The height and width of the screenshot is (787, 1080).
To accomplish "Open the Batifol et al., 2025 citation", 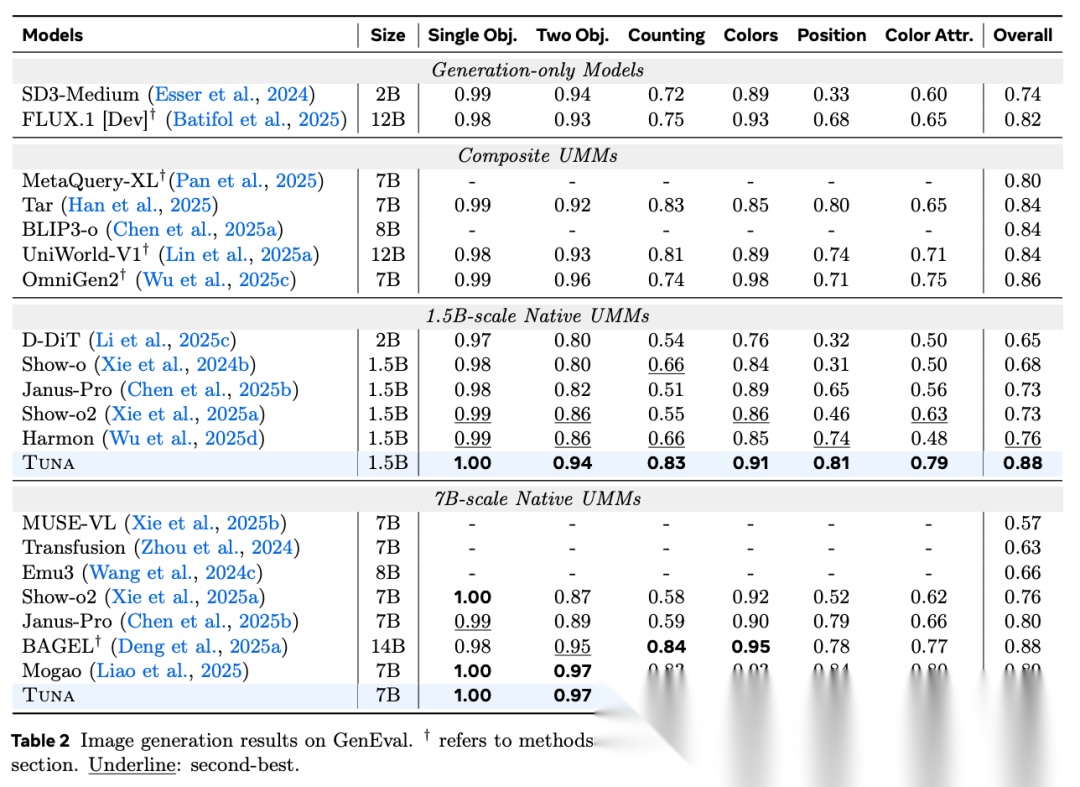I will (x=256, y=120).
